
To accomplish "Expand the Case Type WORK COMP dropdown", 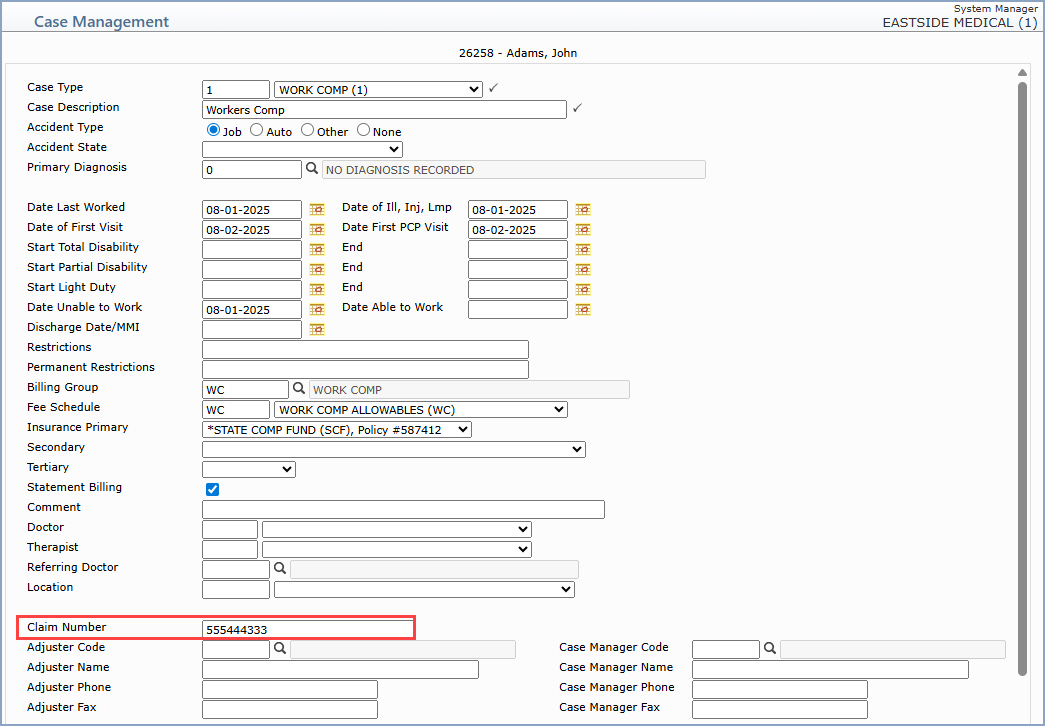I will [x=379, y=90].
